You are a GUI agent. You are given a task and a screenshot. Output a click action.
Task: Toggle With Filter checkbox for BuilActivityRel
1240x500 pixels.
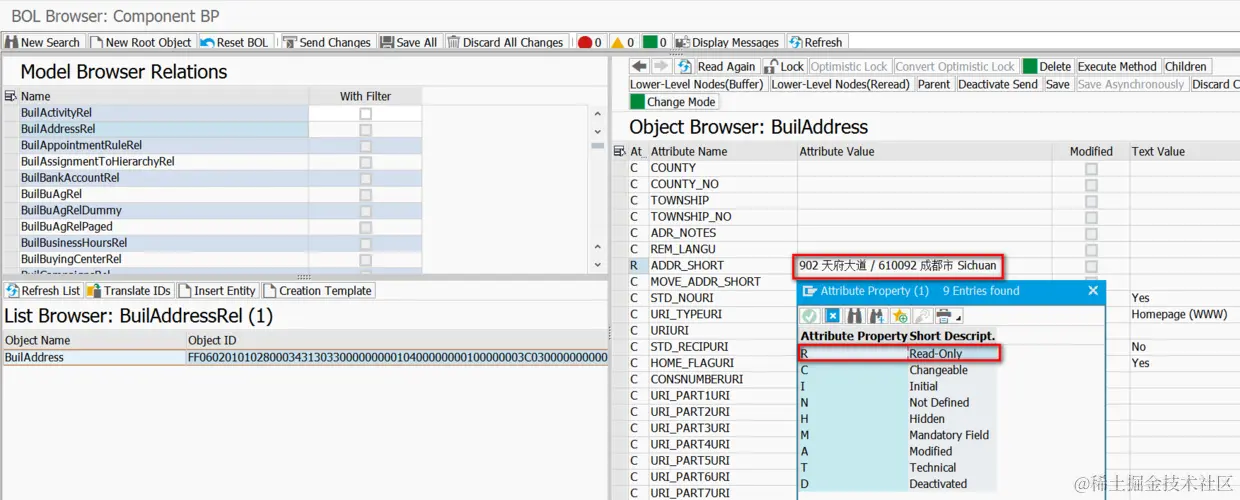pyautogui.click(x=365, y=114)
